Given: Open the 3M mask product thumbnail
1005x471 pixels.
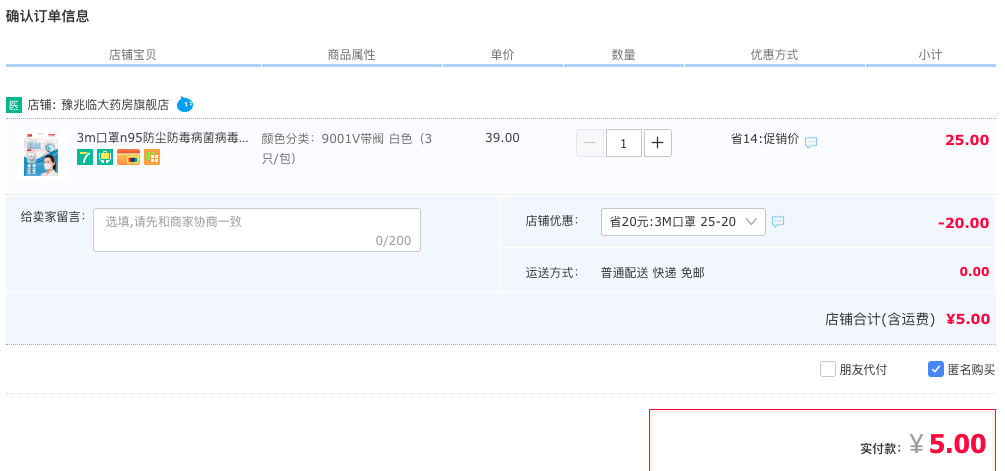Looking at the screenshot, I should click(40, 154).
